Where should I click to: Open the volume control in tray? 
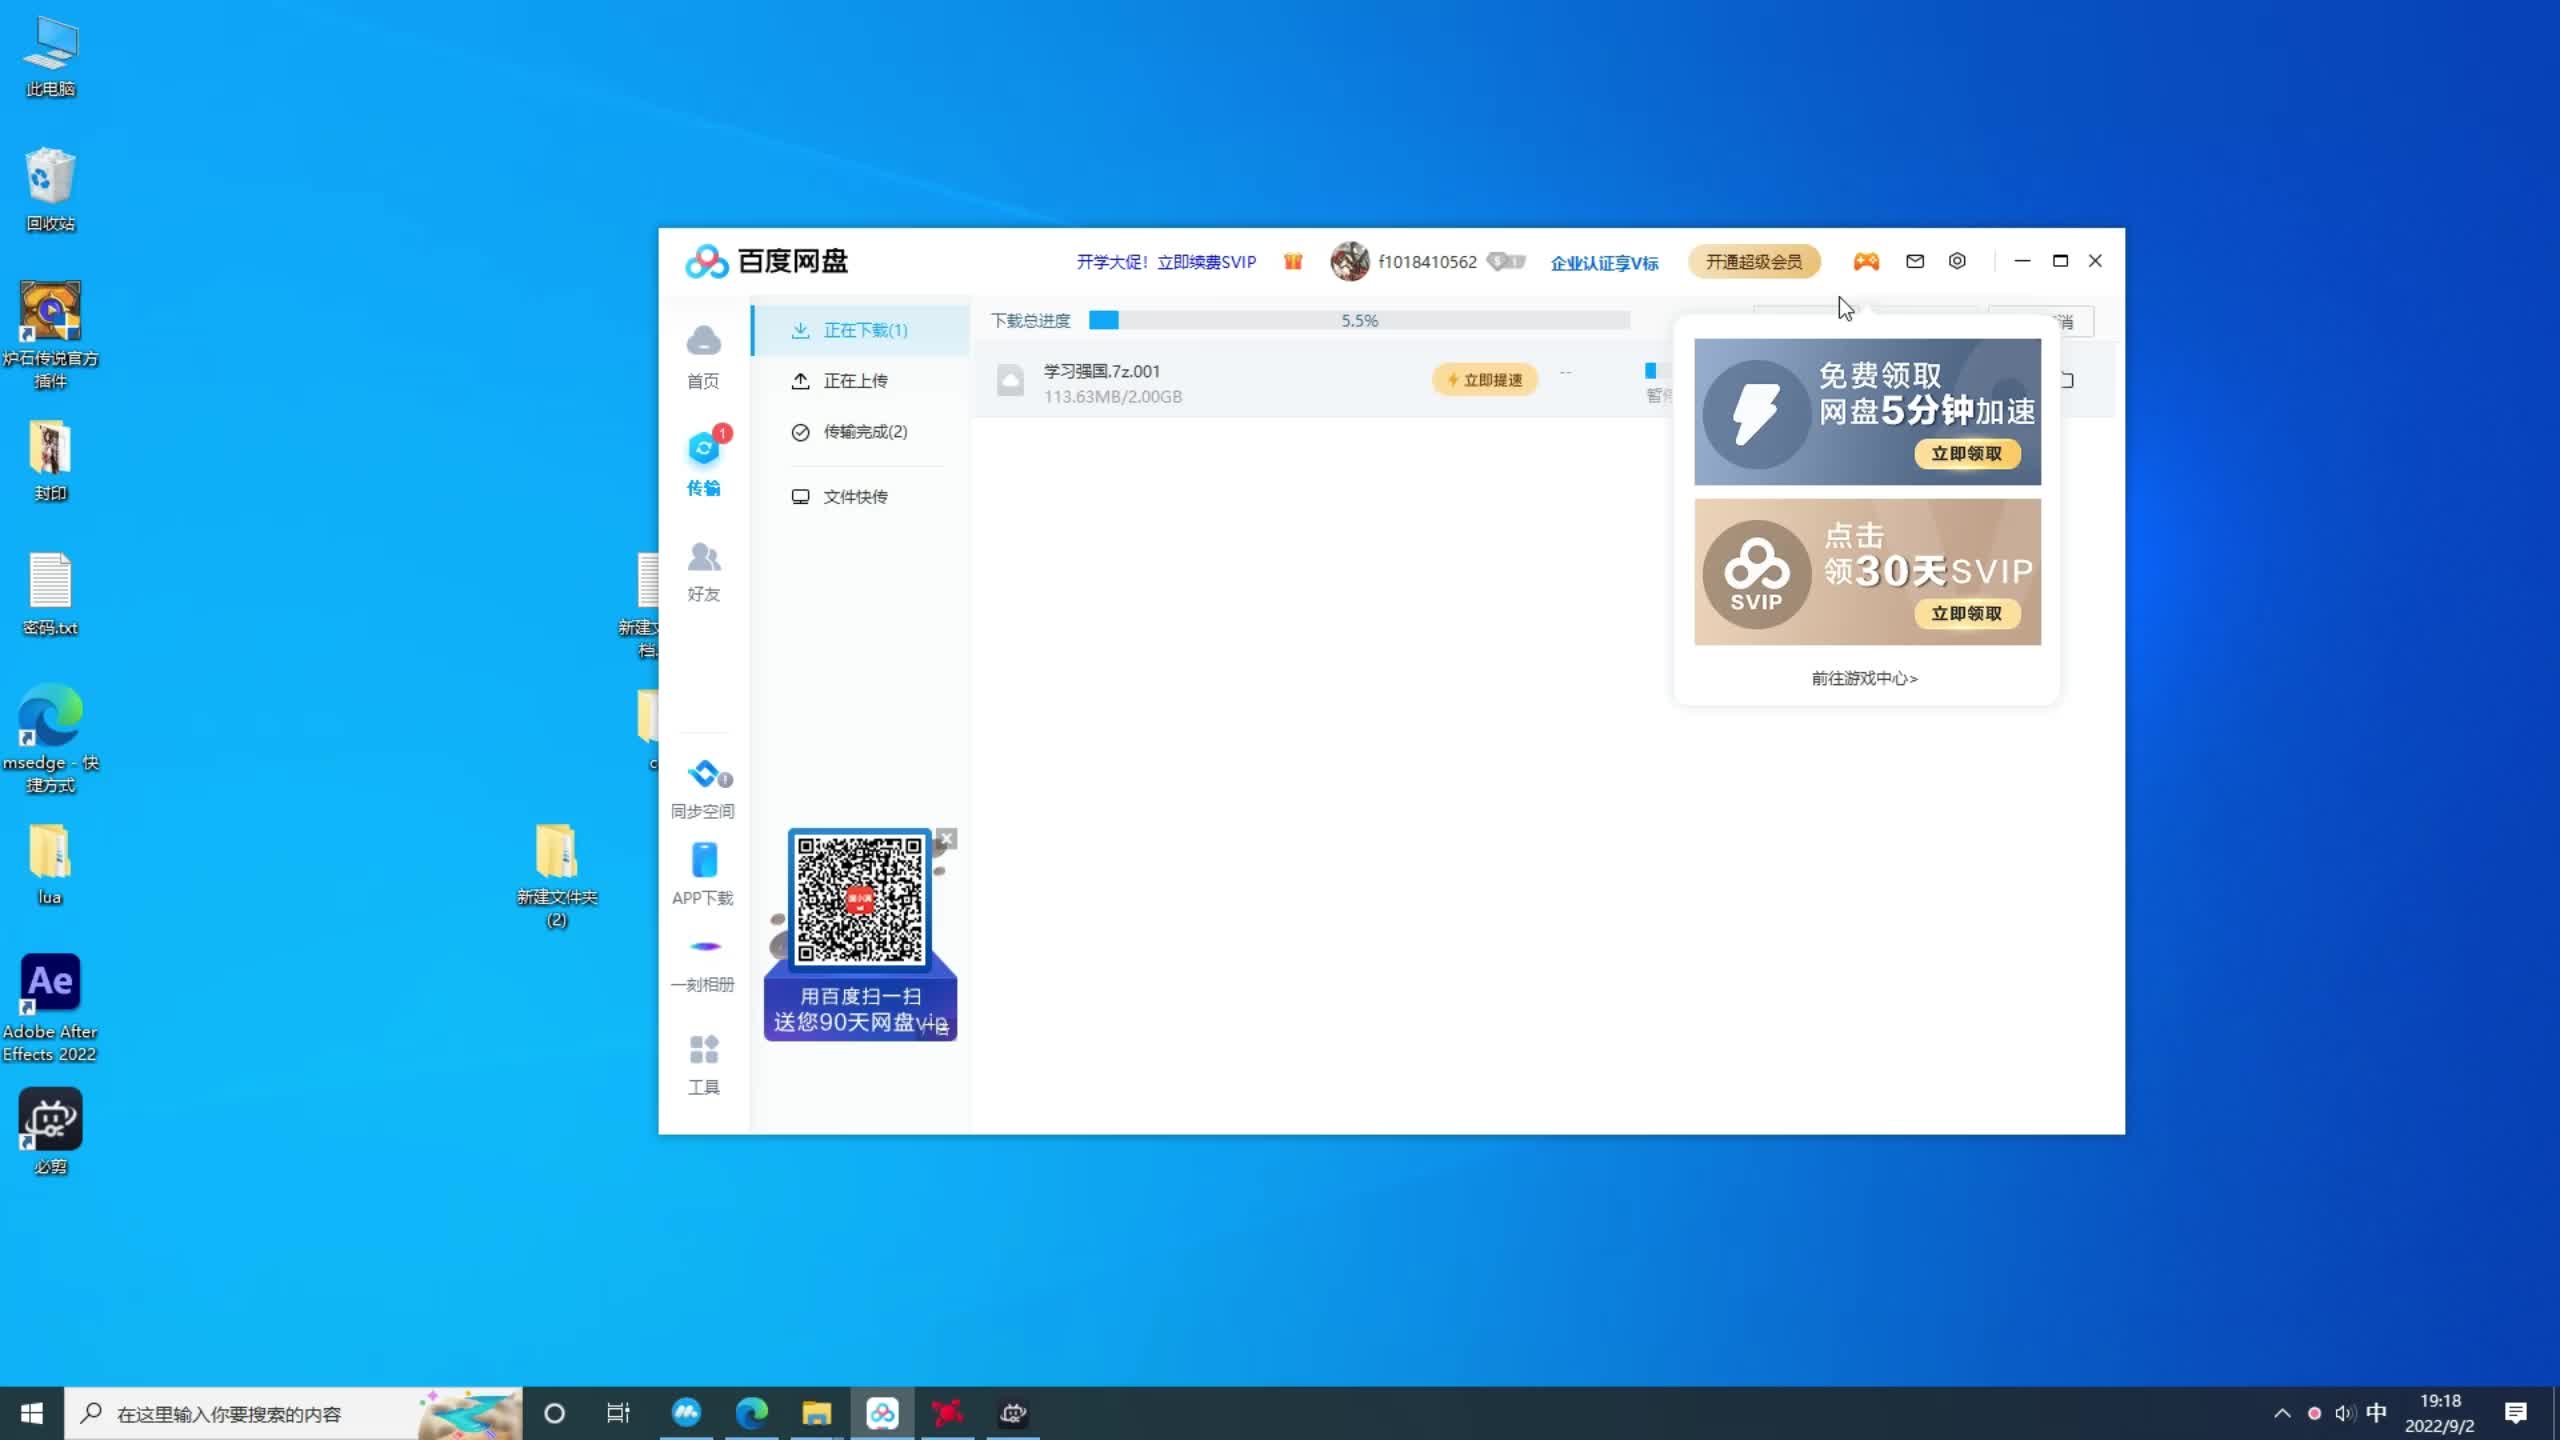[2345, 1413]
